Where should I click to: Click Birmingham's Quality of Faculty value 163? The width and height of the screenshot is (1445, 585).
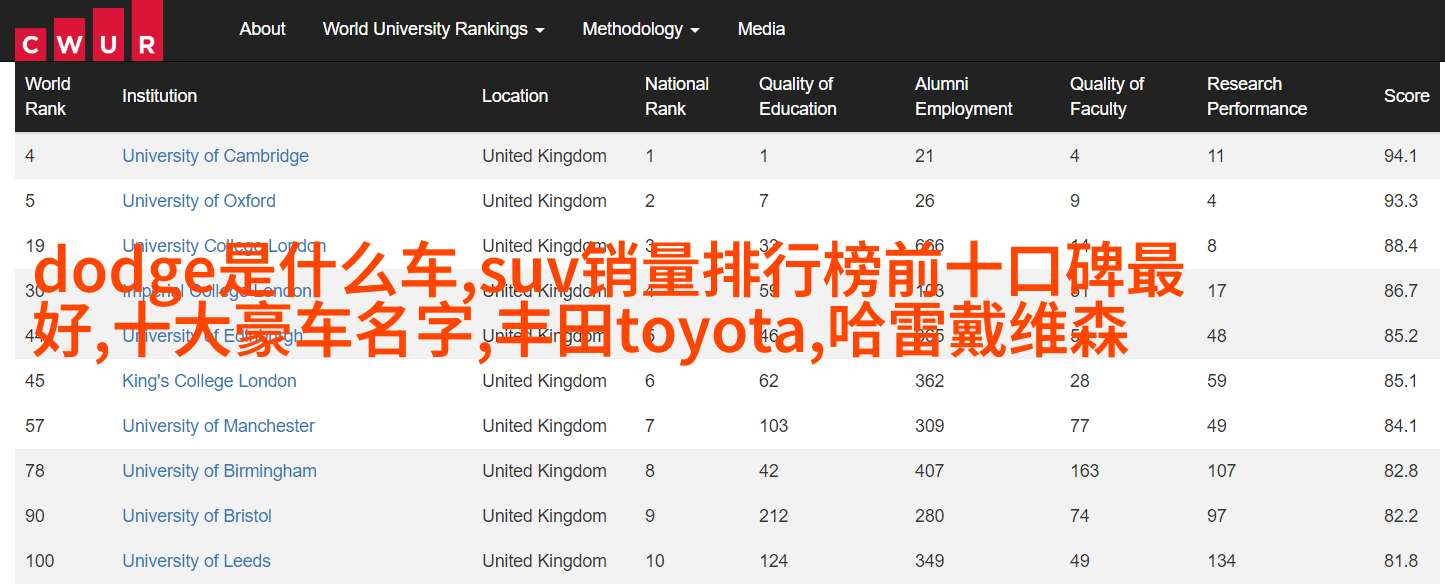tap(1085, 471)
